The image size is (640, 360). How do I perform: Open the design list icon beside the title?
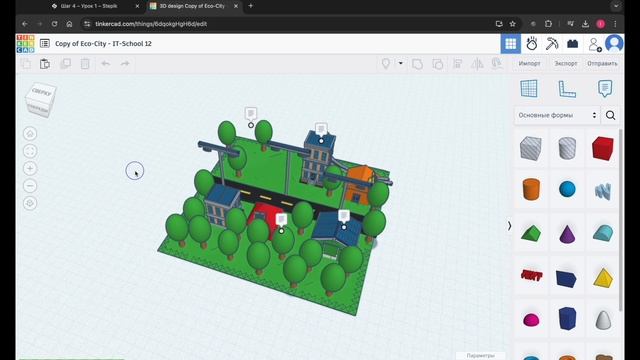click(45, 43)
